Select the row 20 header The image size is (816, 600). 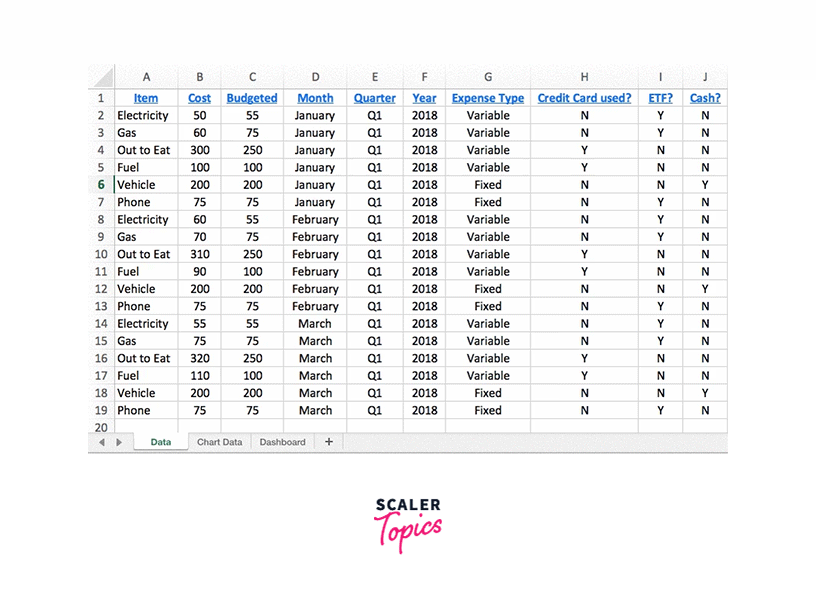[100, 427]
